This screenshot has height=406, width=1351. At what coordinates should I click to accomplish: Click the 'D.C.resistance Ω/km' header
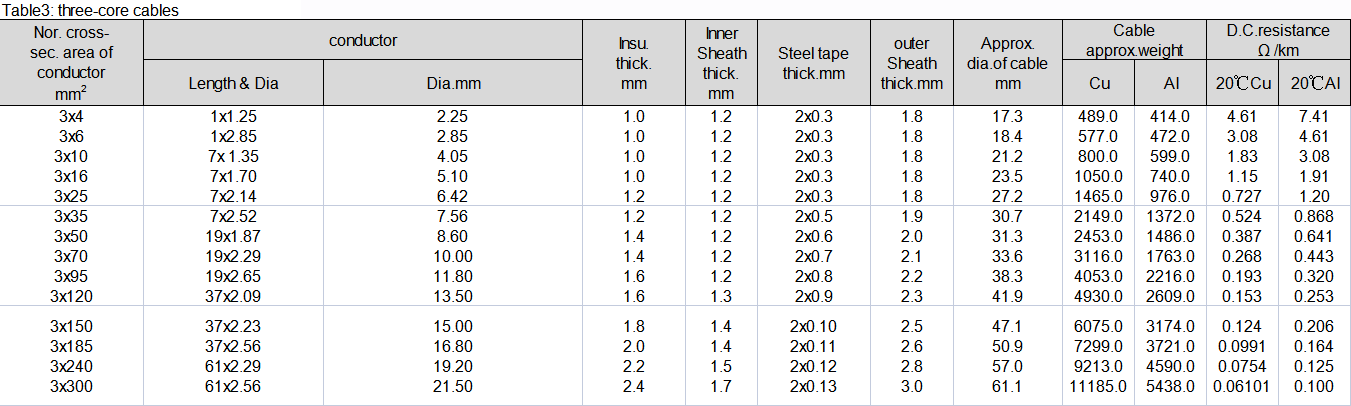click(x=1278, y=40)
